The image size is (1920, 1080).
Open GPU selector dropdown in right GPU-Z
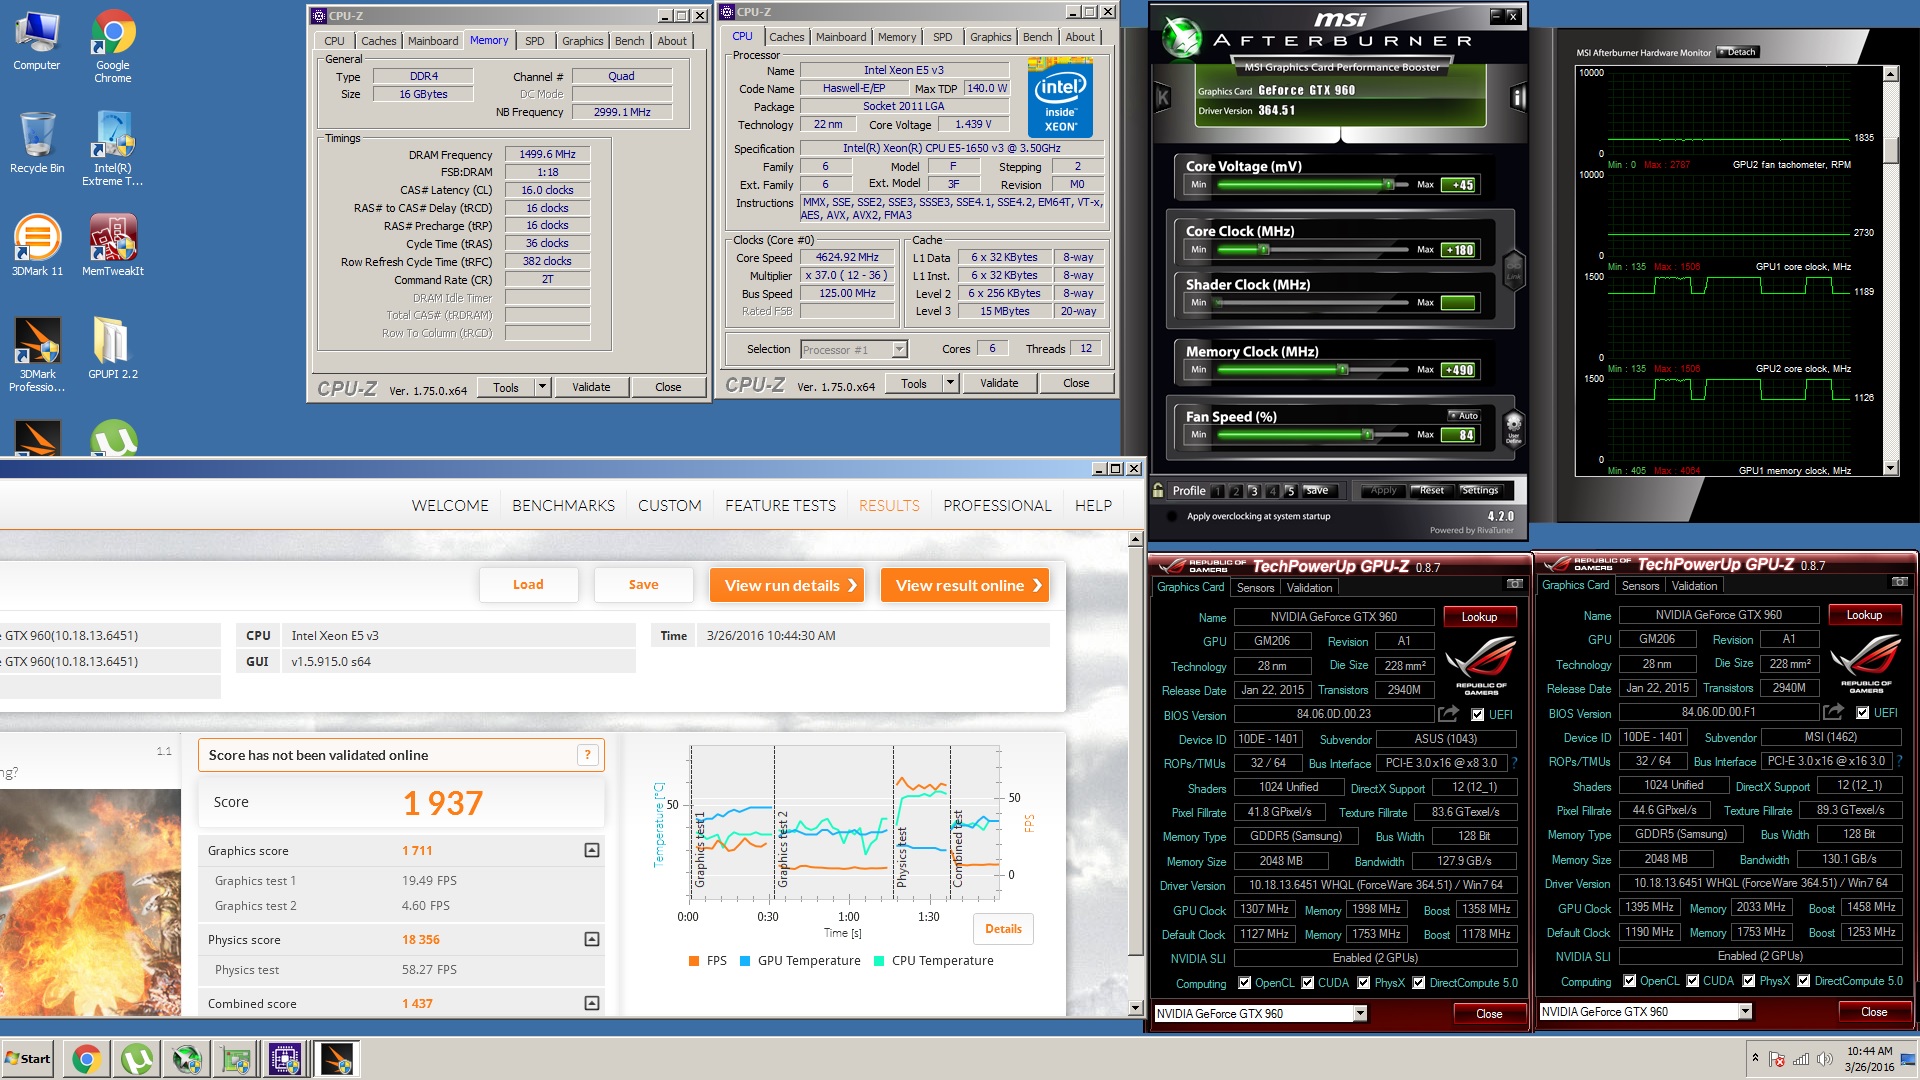1745,1012
